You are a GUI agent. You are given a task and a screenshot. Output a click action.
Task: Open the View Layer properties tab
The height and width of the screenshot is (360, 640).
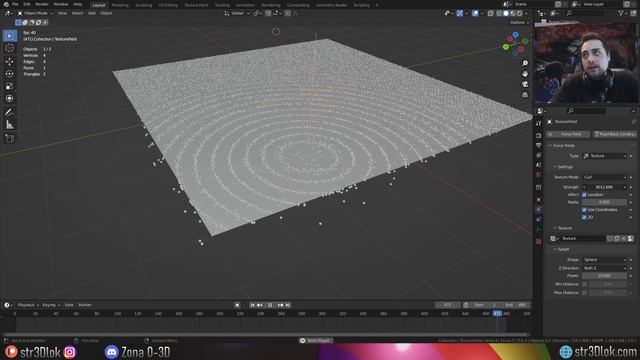[x=539, y=155]
